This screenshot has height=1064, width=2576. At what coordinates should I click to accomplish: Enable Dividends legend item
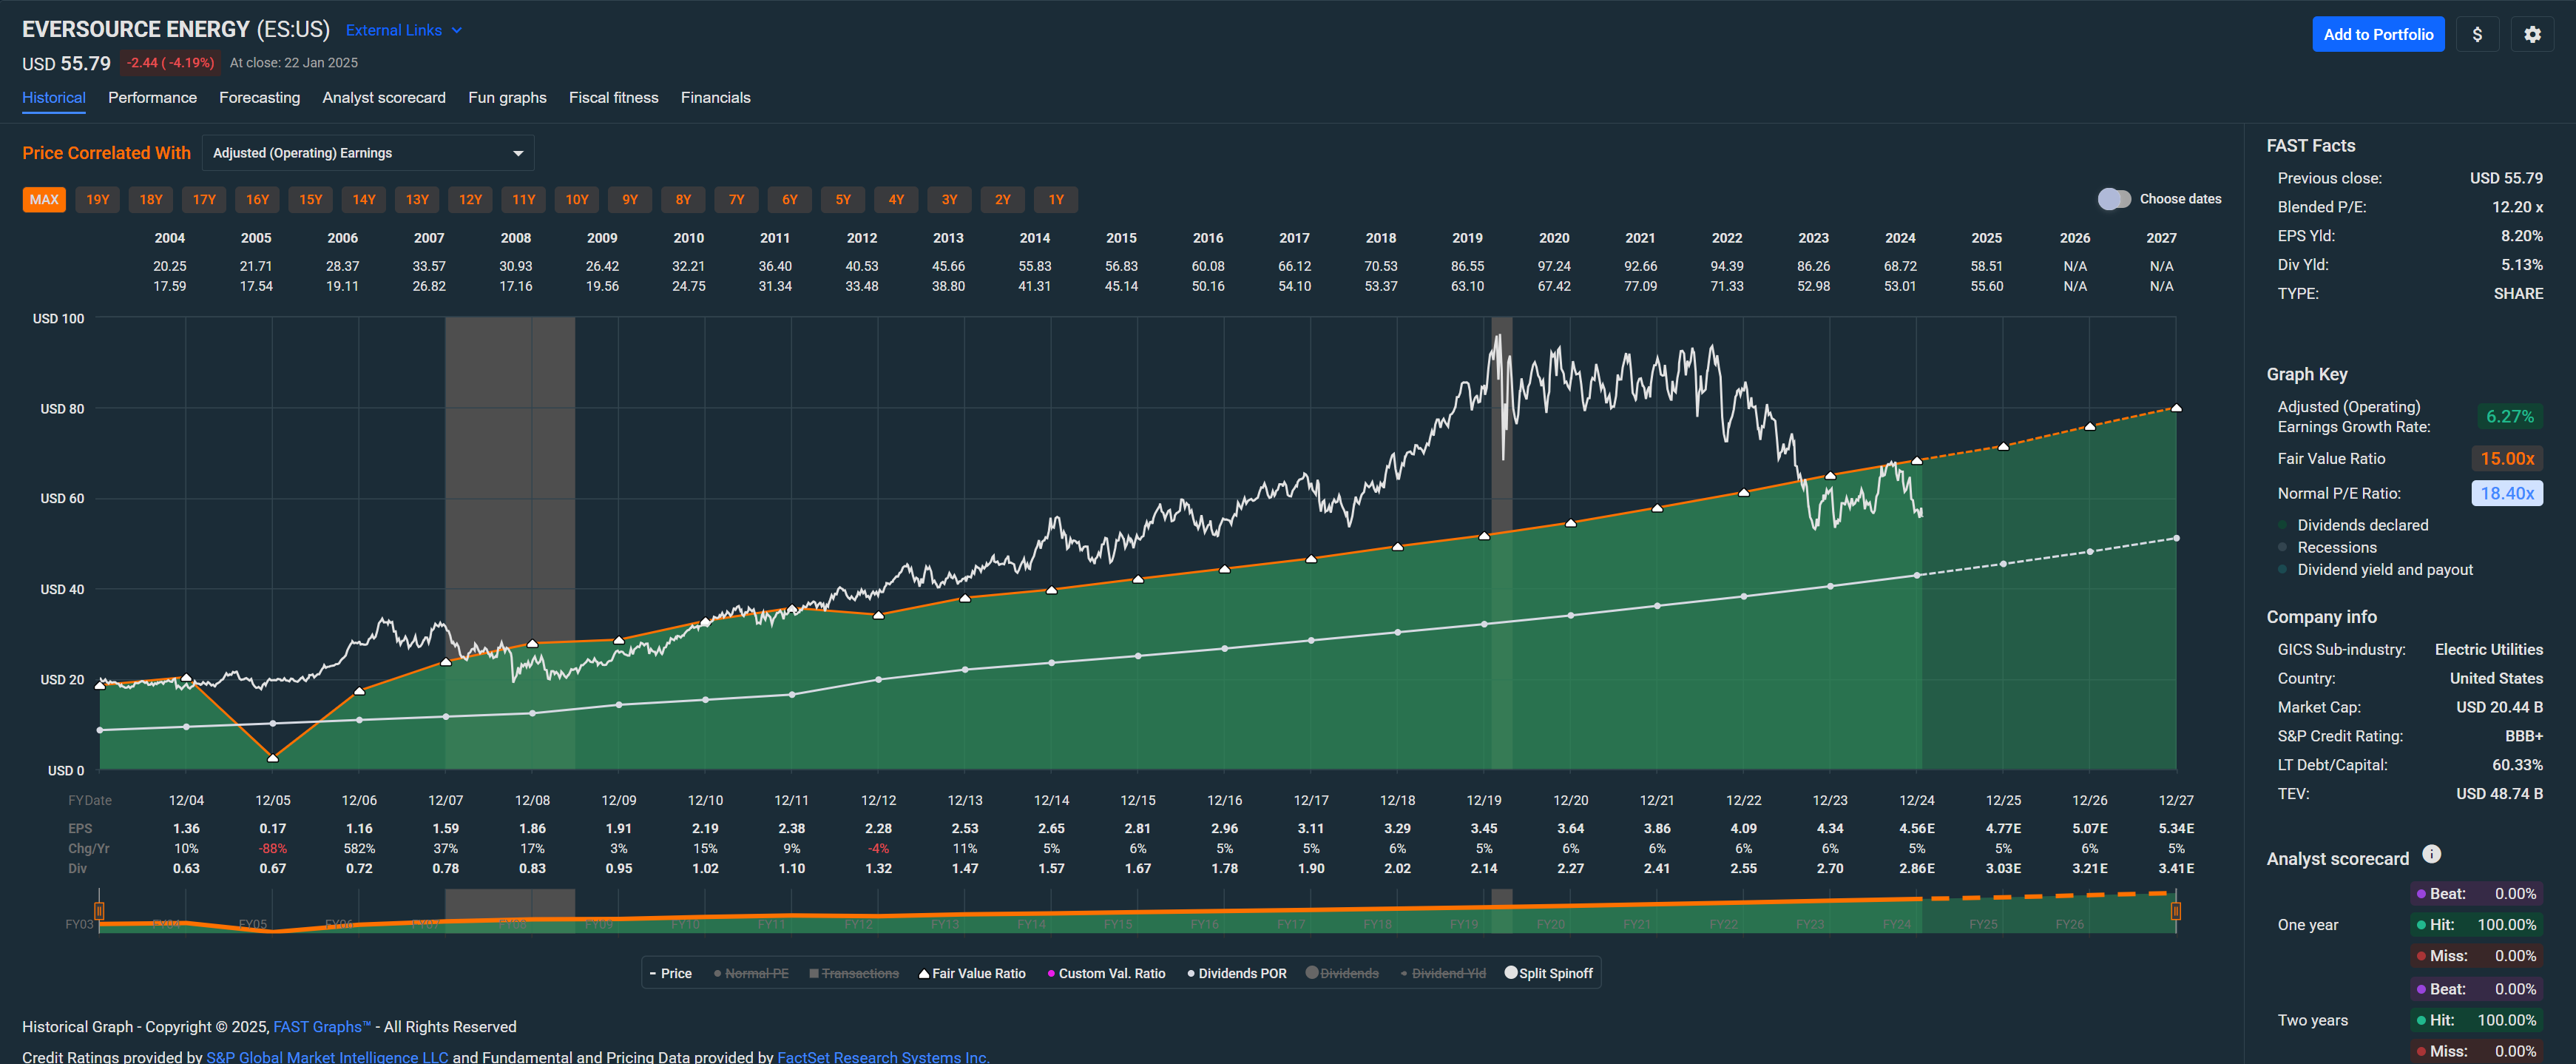(1342, 973)
